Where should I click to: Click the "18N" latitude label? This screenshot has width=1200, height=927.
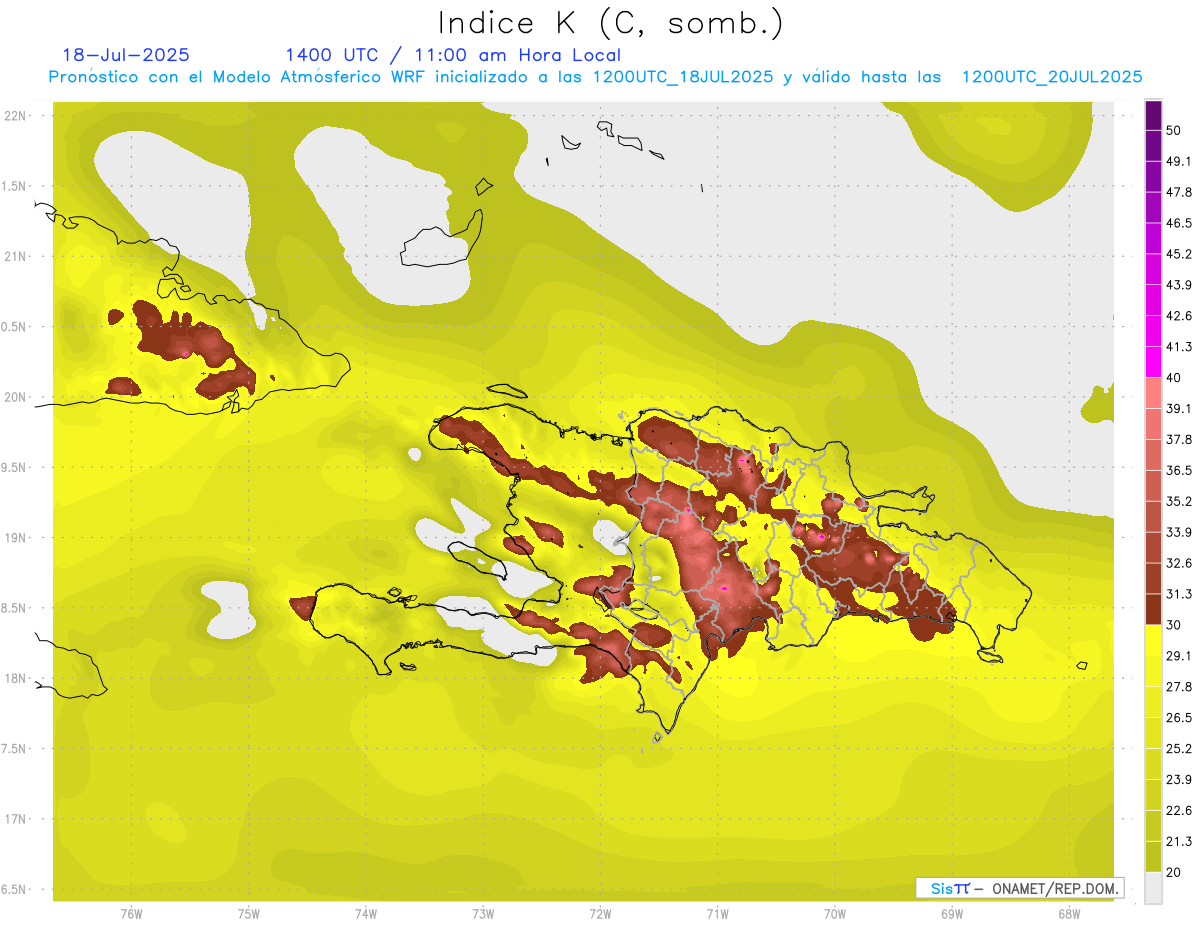15,679
